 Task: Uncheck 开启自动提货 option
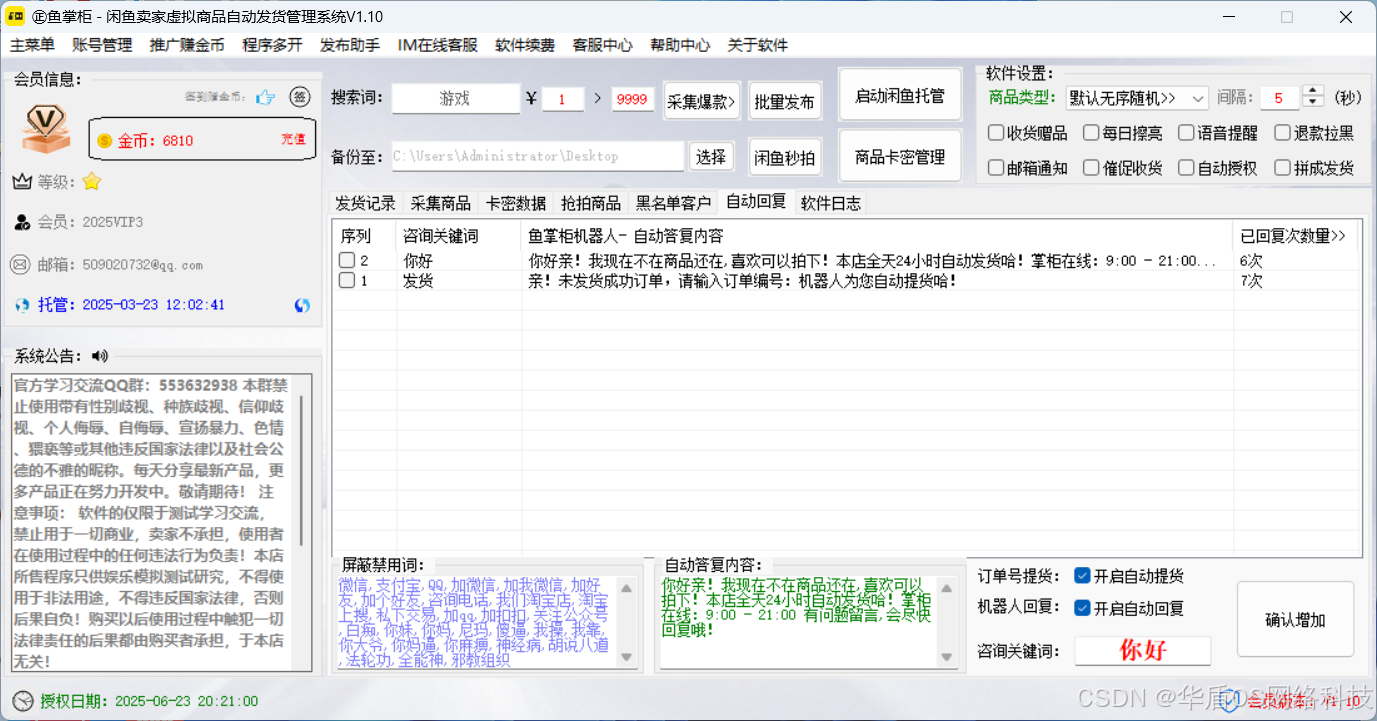point(1082,576)
